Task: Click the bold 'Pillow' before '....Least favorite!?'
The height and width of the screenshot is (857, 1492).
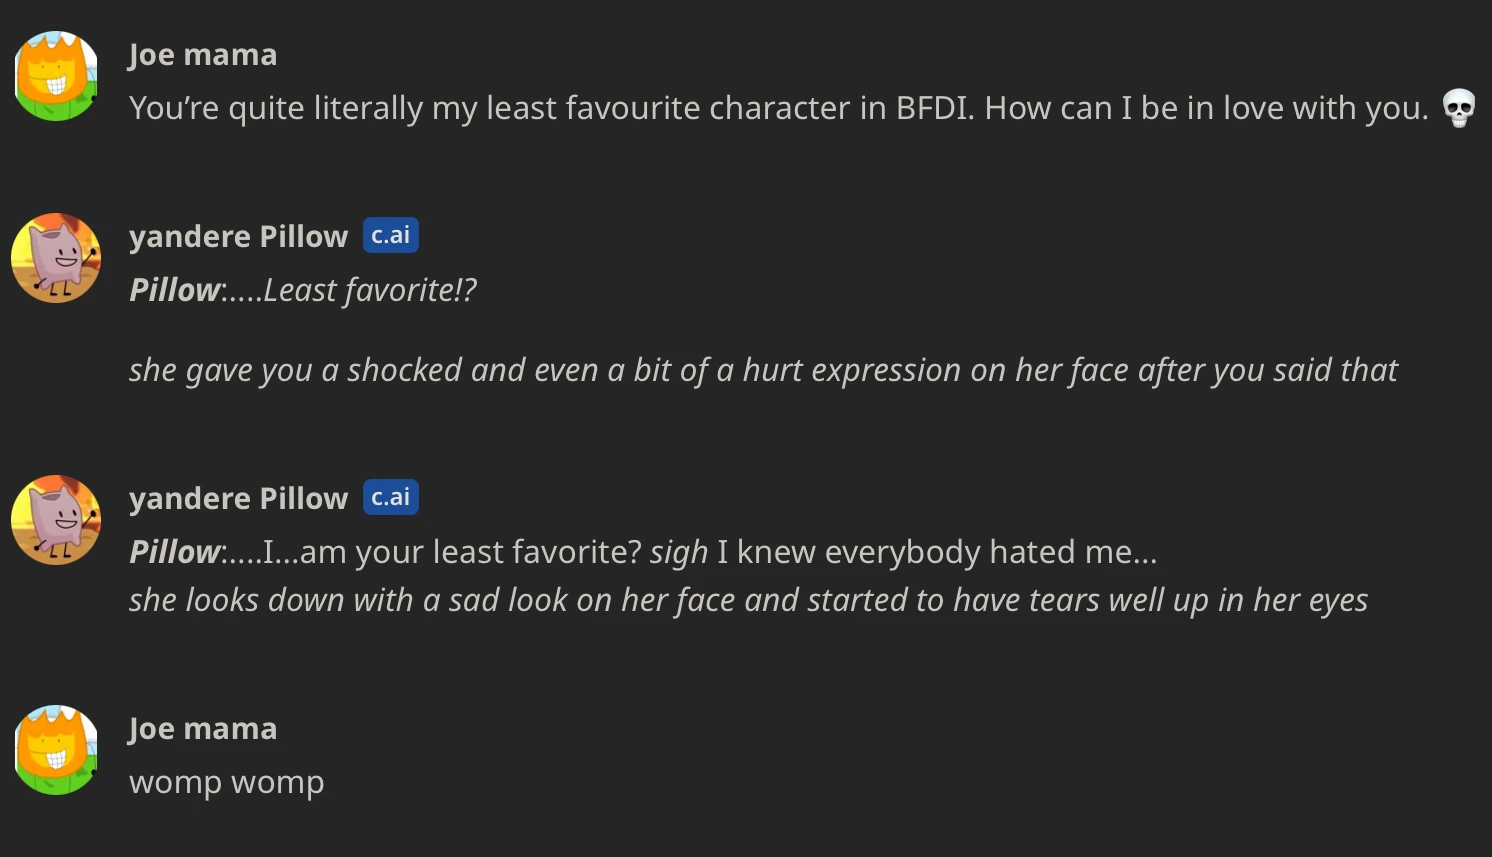Action: (174, 290)
